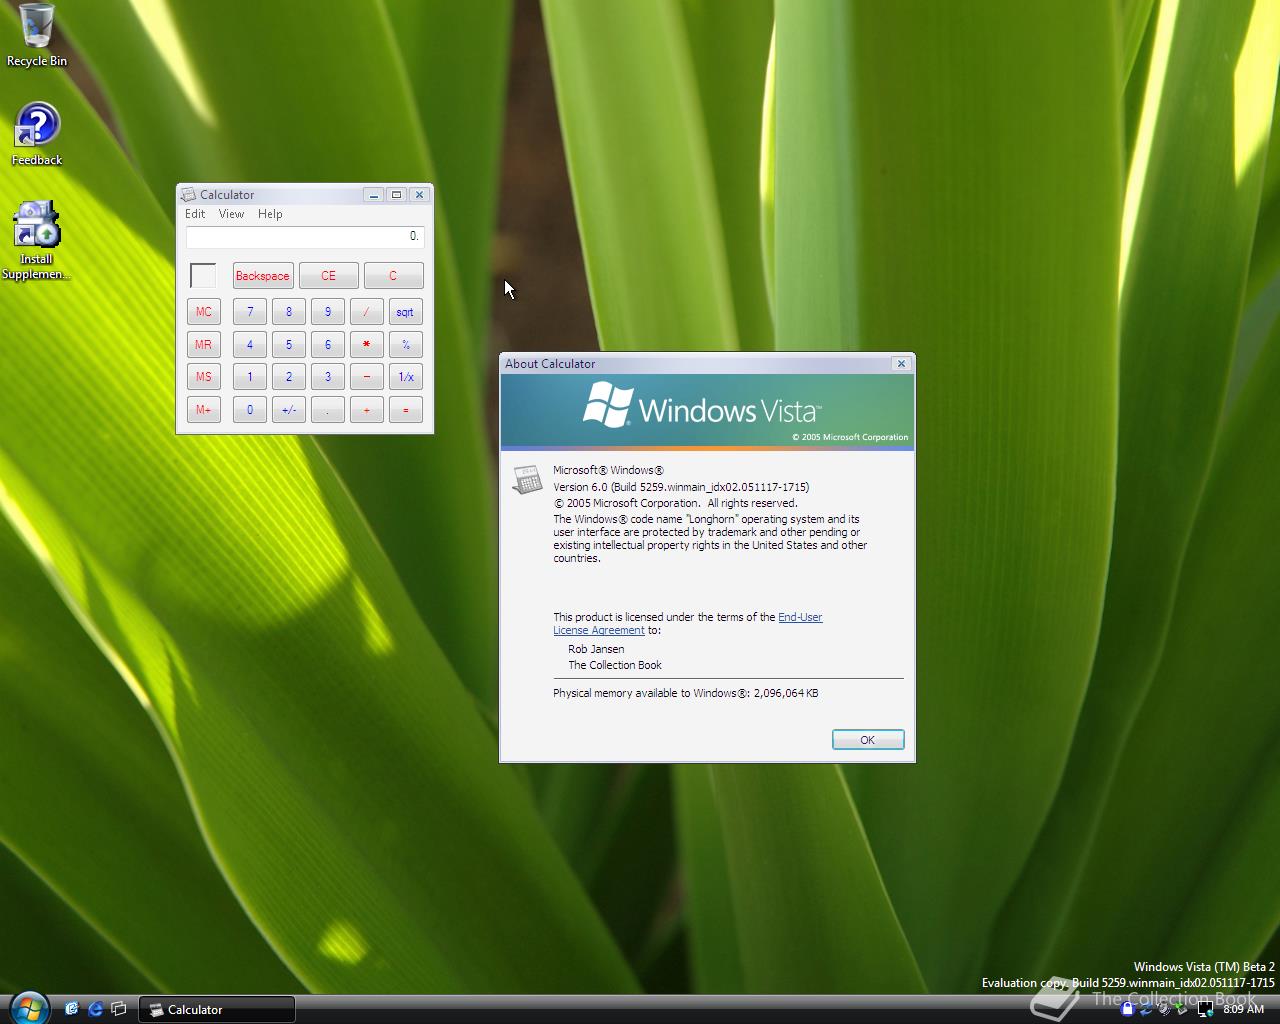The height and width of the screenshot is (1024, 1280).
Task: Click the calculator icon in About dialog
Action: (x=527, y=480)
